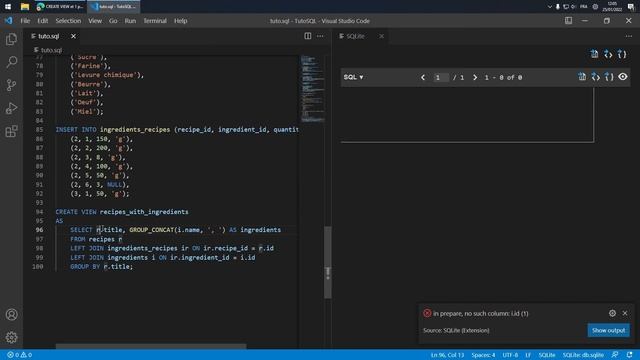Click line 85 INSERT INTO statement
The image size is (640, 360).
click(x=177, y=129)
